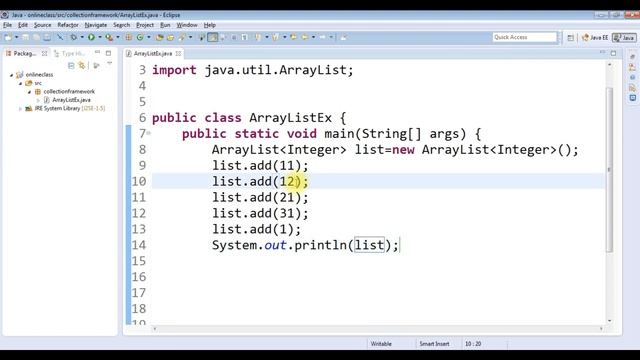Maximize the Package Explorer panel
Screen dimensions: 640x360
point(109,53)
